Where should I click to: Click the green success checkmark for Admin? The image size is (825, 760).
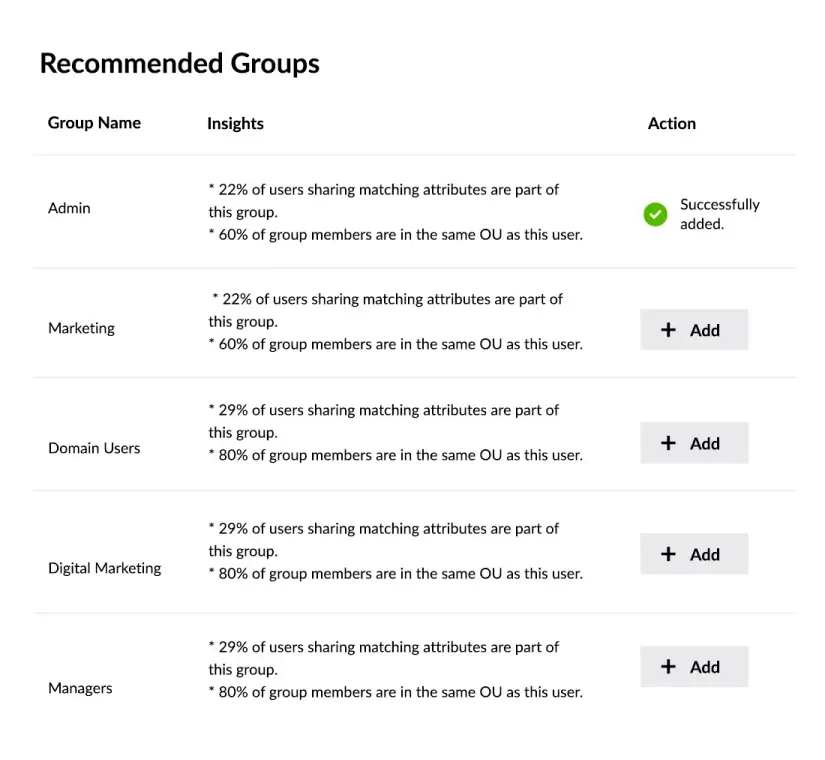pyautogui.click(x=655, y=214)
